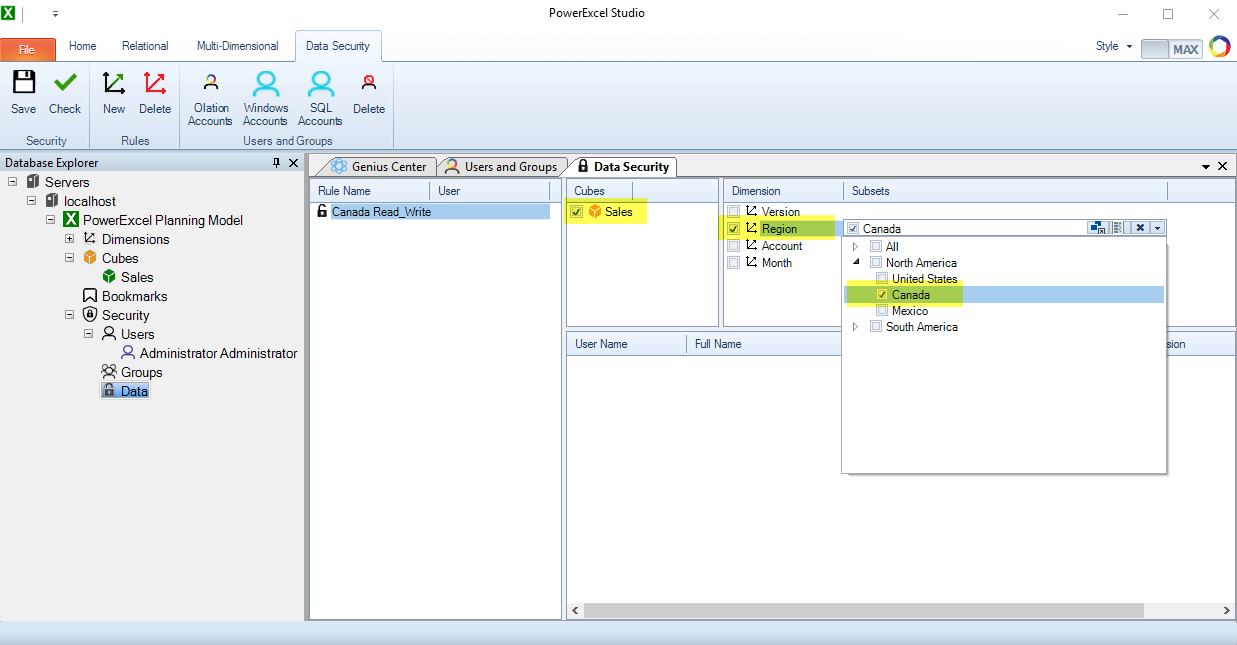The image size is (1237, 645).
Task: Clear the Canada subset selection with X
Action: click(x=1140, y=228)
